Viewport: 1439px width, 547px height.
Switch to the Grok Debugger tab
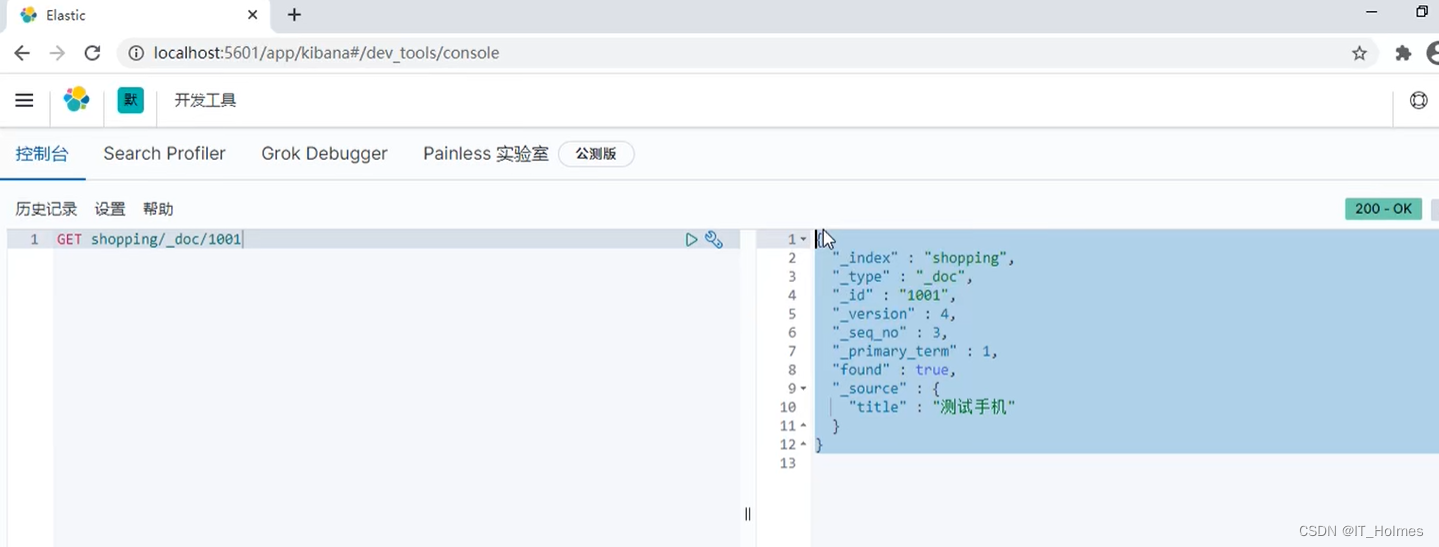coord(324,154)
